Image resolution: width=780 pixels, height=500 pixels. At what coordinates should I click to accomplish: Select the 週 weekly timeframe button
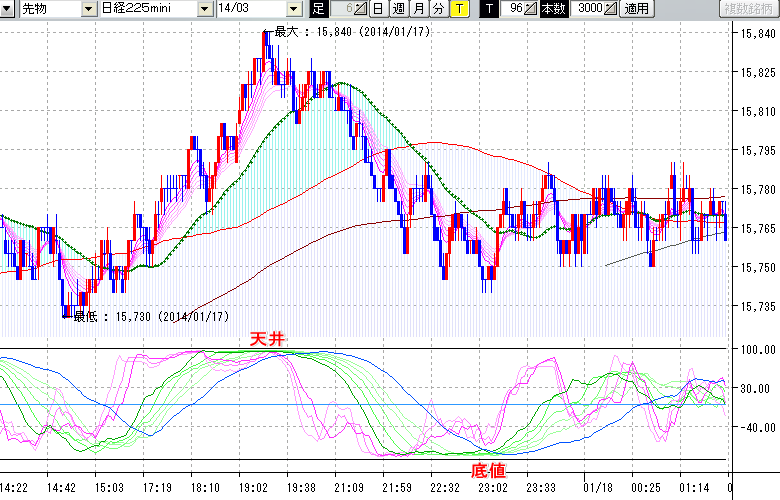(x=398, y=9)
